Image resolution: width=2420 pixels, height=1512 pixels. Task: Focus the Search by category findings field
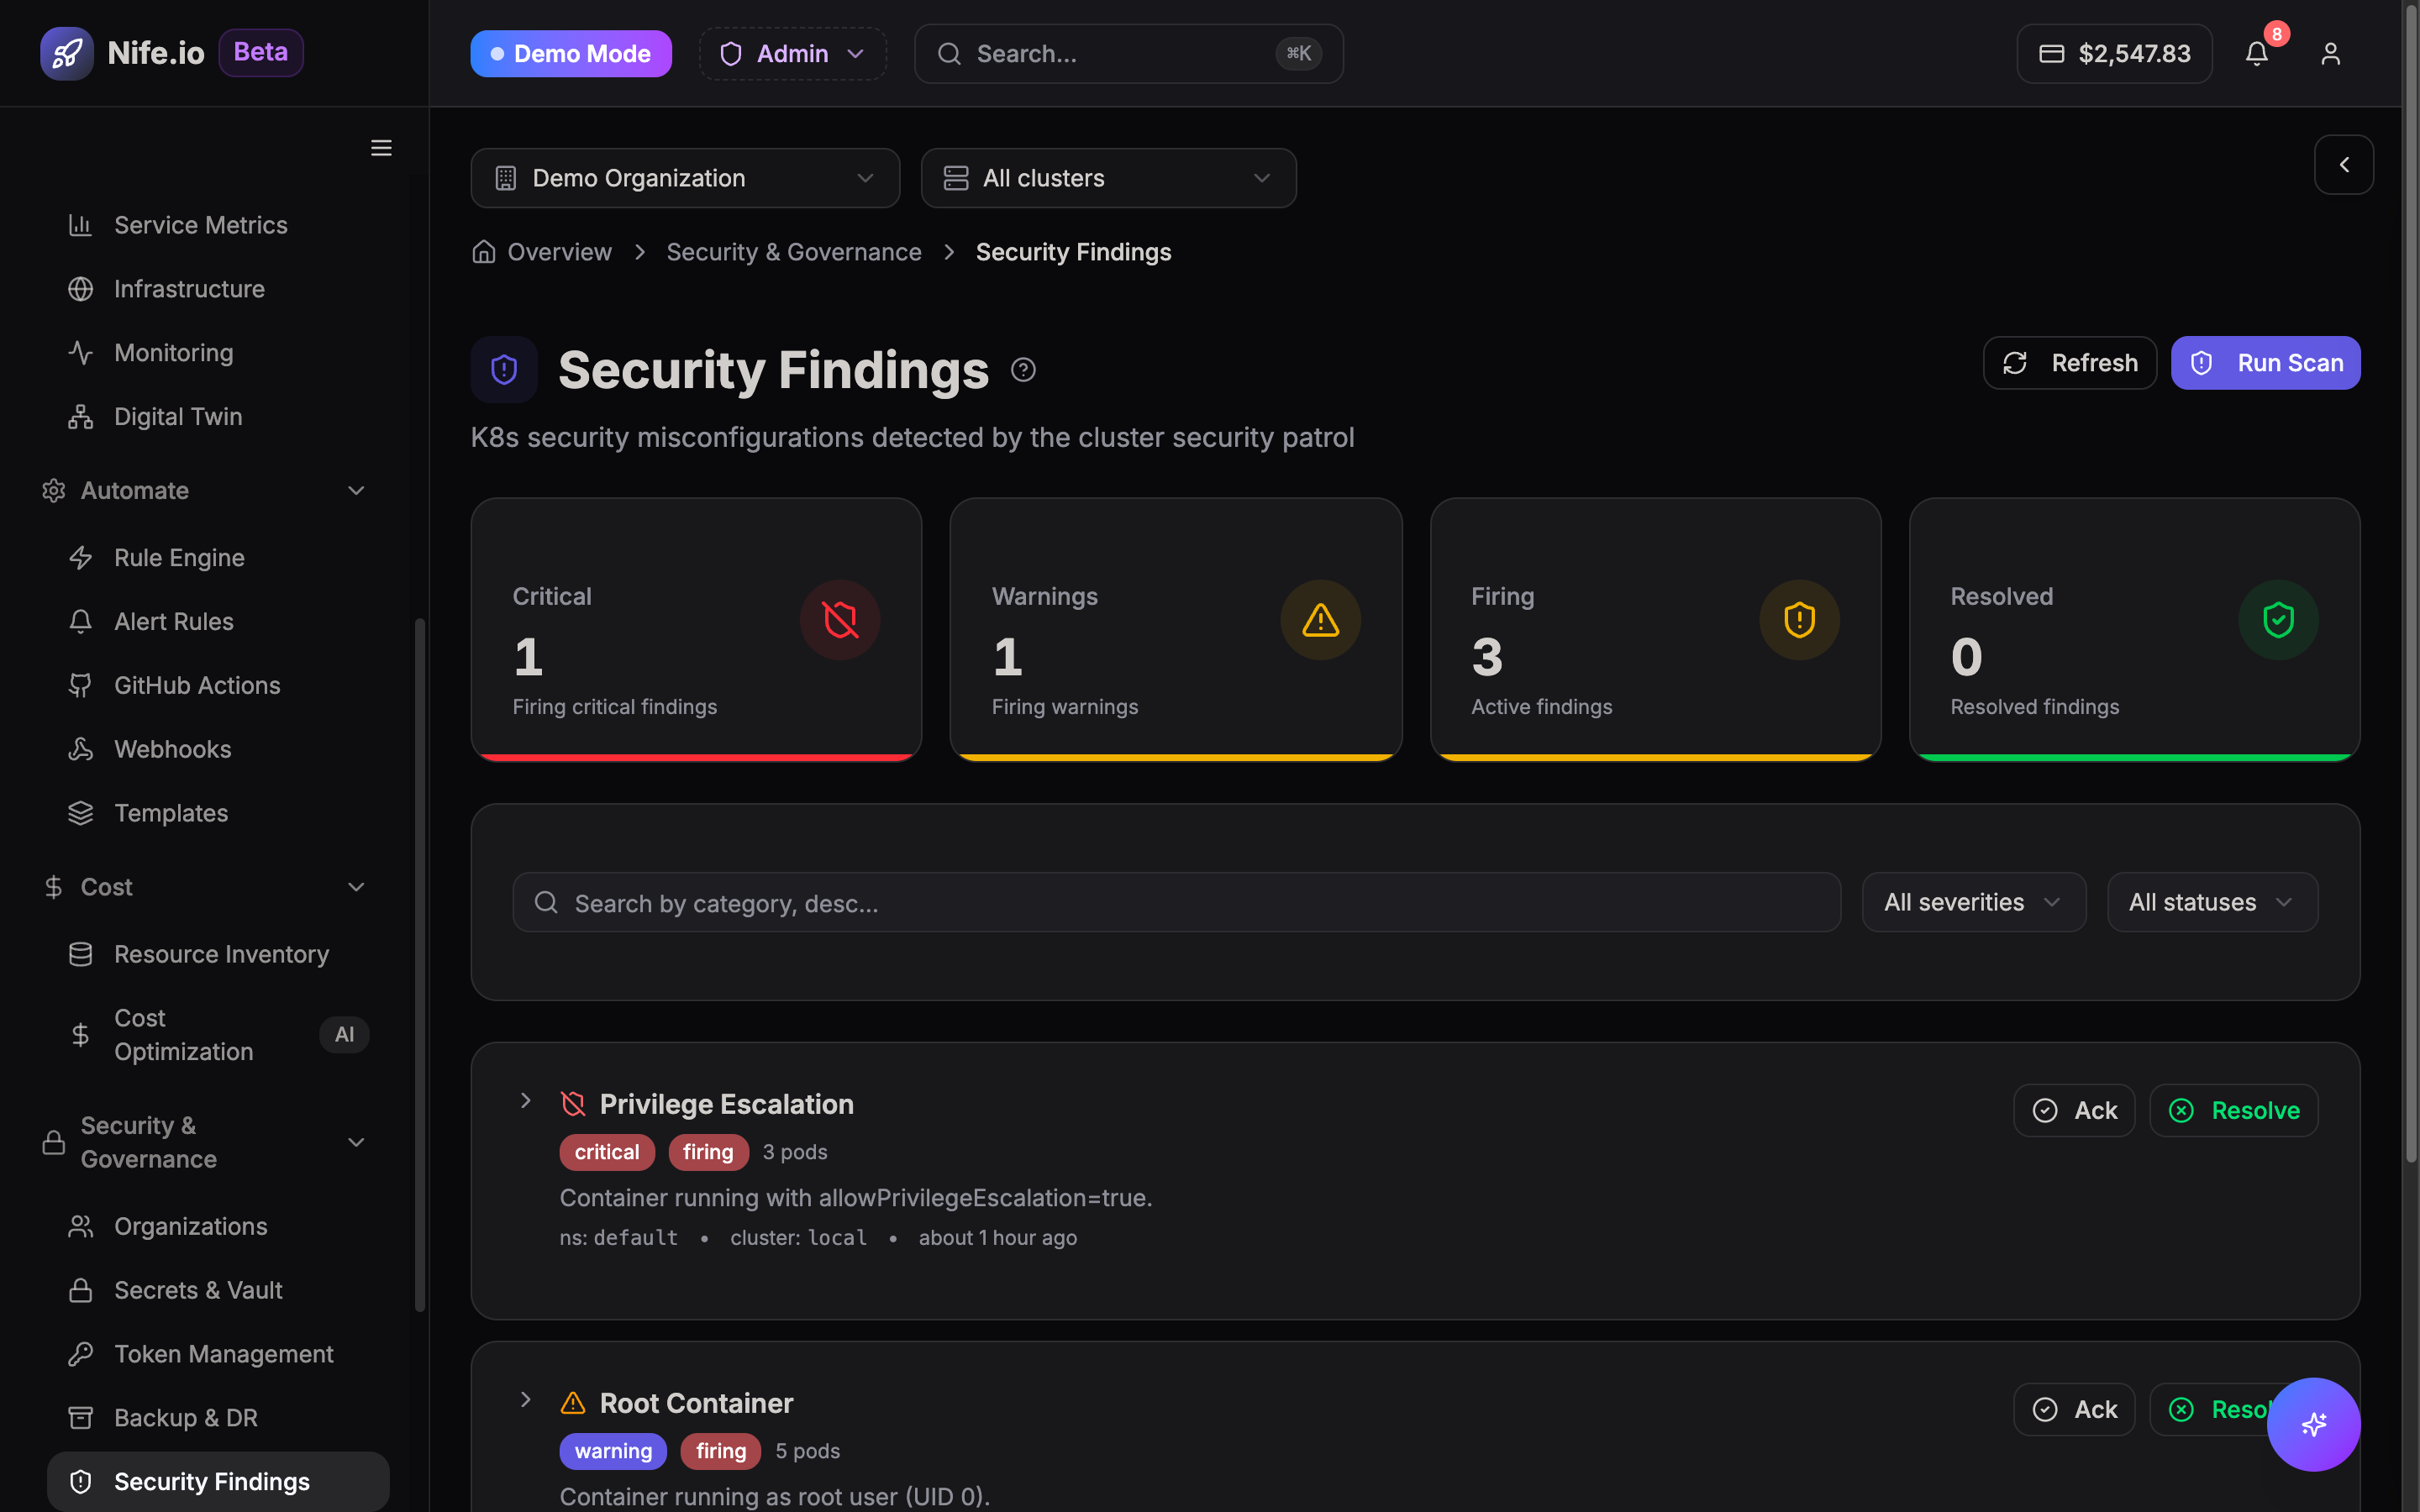pos(1176,903)
